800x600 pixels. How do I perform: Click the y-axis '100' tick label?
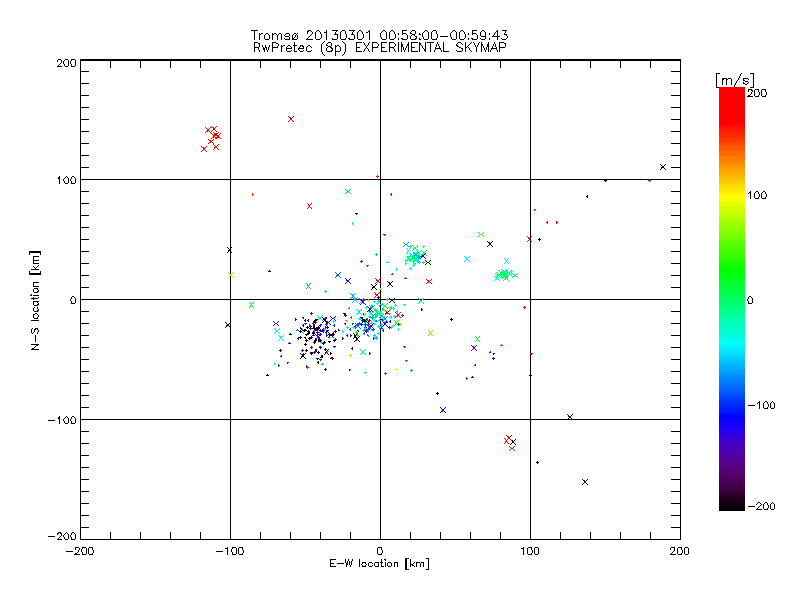pos(66,180)
